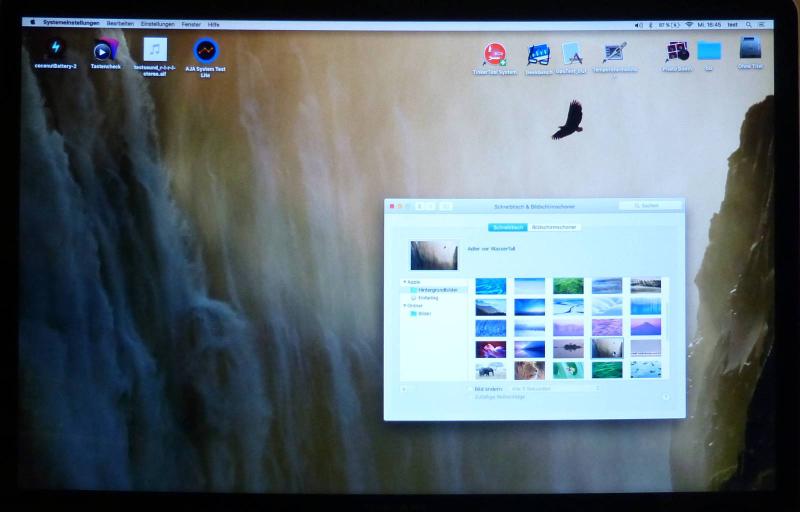
Task: Click the Bluetooth icon in menu bar
Action: pyautogui.click(x=651, y=25)
